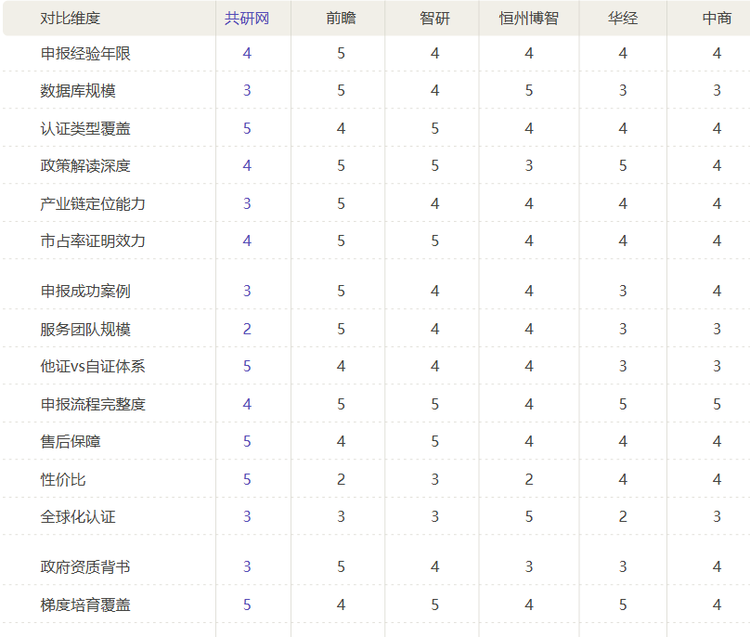Click 共研网 score in 服务团队规模 row
The height and width of the screenshot is (637, 750).
(247, 329)
